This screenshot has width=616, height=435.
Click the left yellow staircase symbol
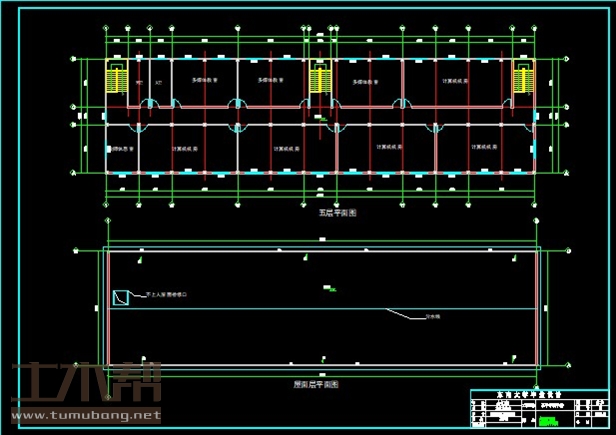coord(116,78)
